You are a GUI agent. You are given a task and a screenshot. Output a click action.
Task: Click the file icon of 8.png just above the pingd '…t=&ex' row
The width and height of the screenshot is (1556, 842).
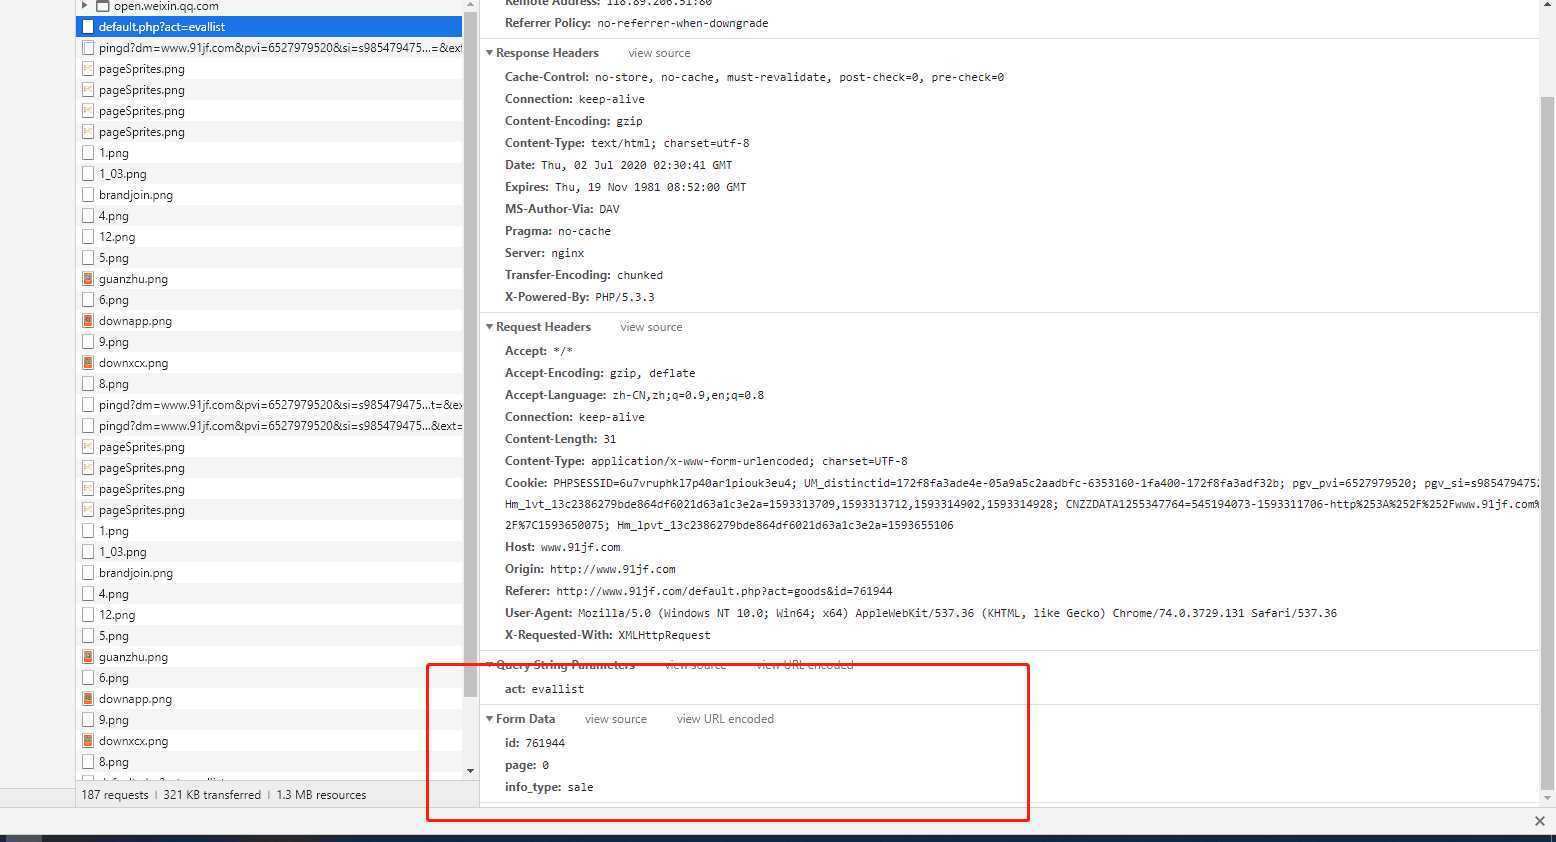click(88, 384)
